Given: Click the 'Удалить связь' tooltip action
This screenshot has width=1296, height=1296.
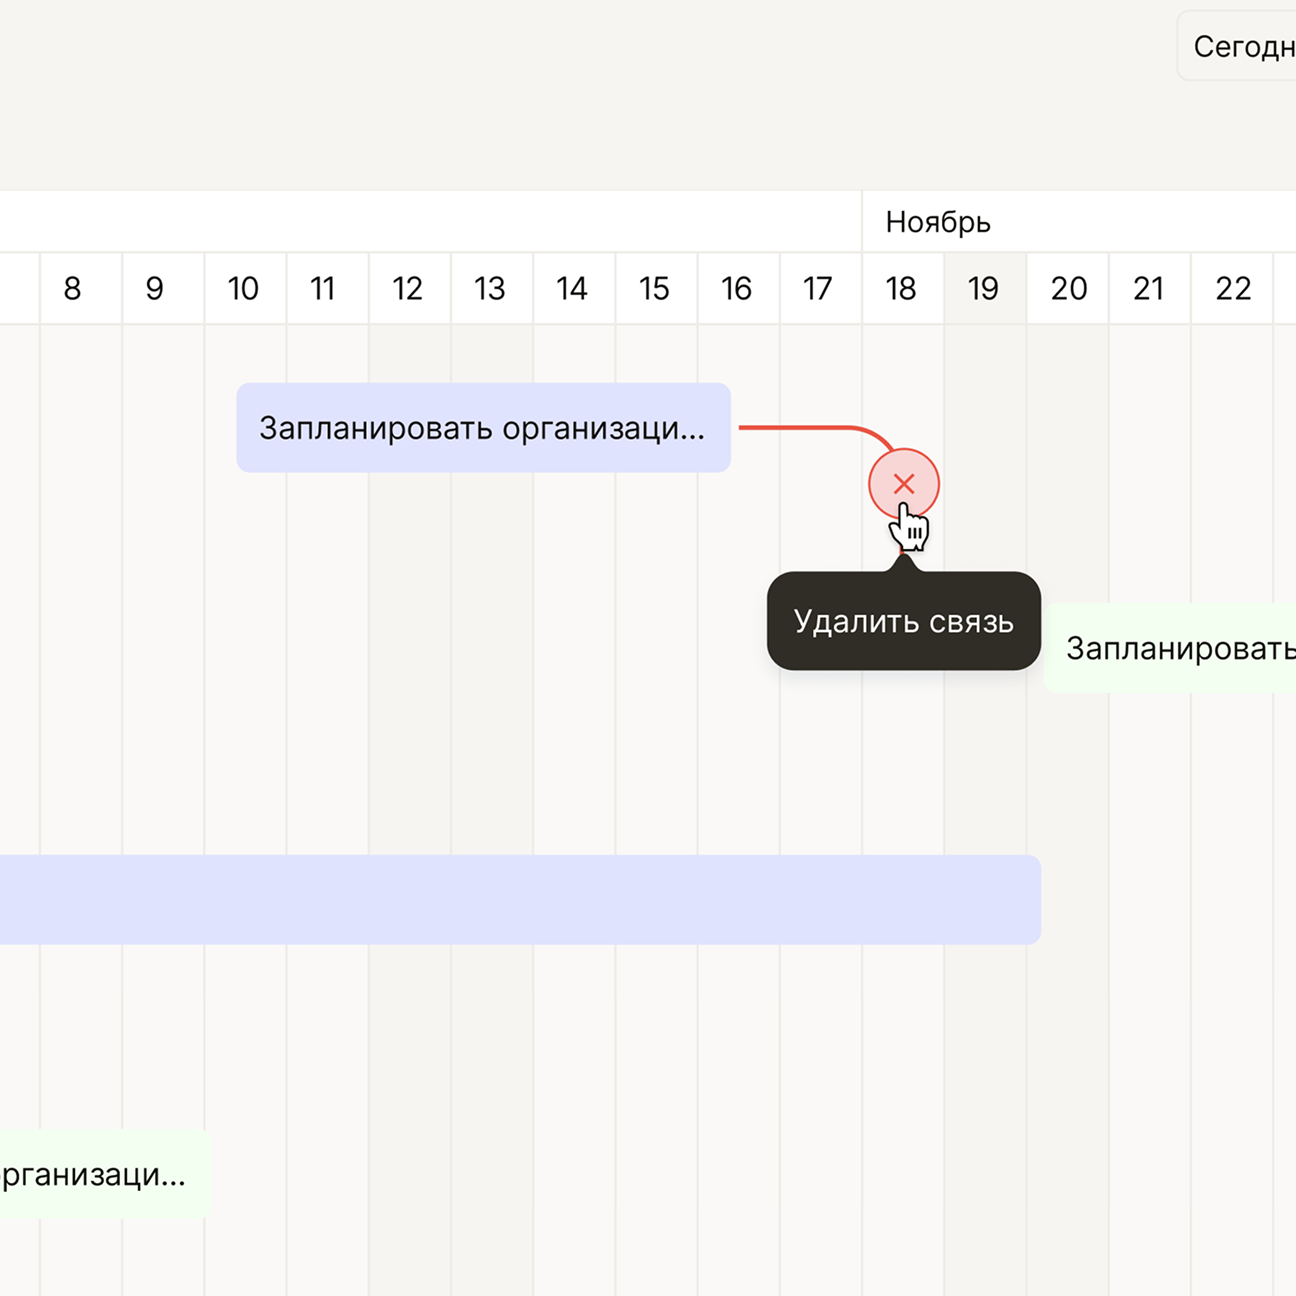Looking at the screenshot, I should pos(903,622).
